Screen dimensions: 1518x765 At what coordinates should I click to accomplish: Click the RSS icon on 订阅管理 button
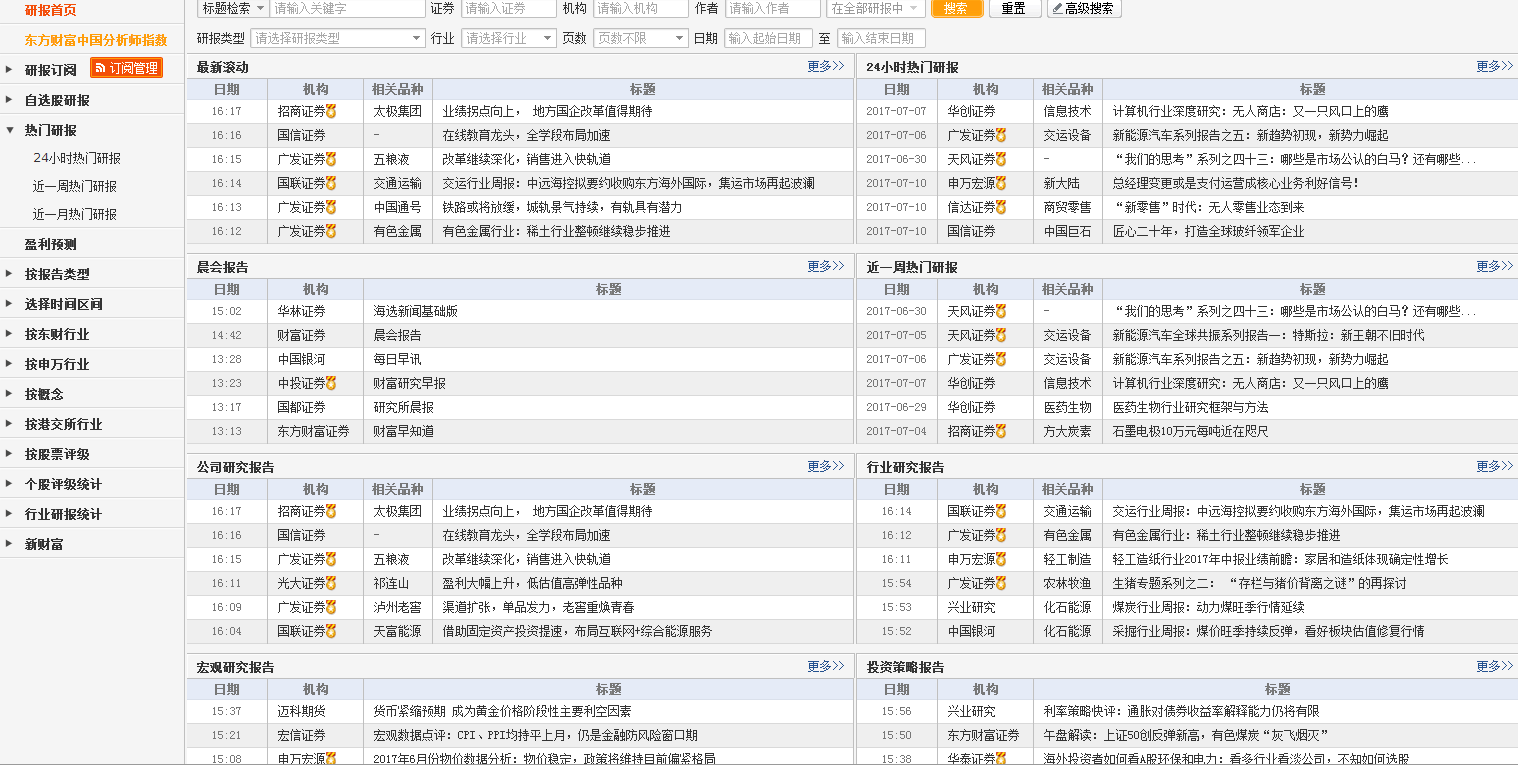click(x=101, y=68)
